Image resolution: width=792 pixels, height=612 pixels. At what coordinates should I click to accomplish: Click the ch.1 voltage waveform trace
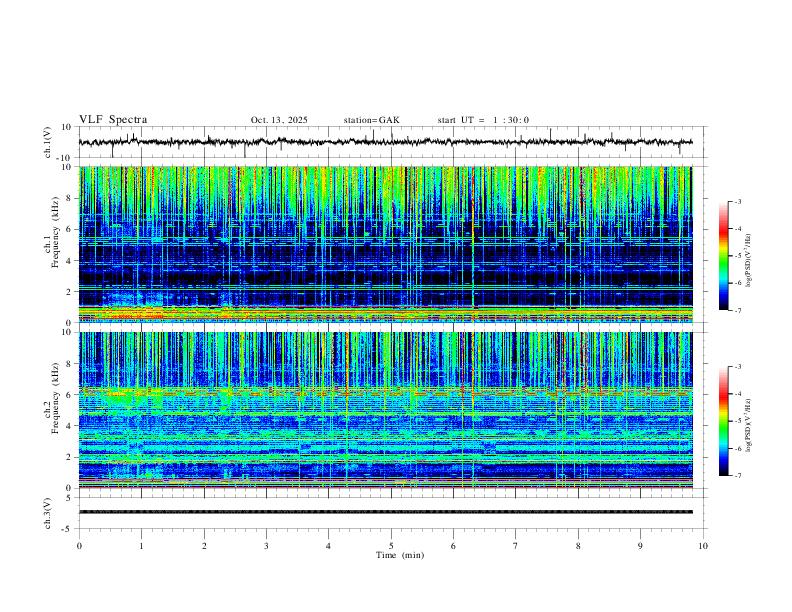(x=385, y=142)
